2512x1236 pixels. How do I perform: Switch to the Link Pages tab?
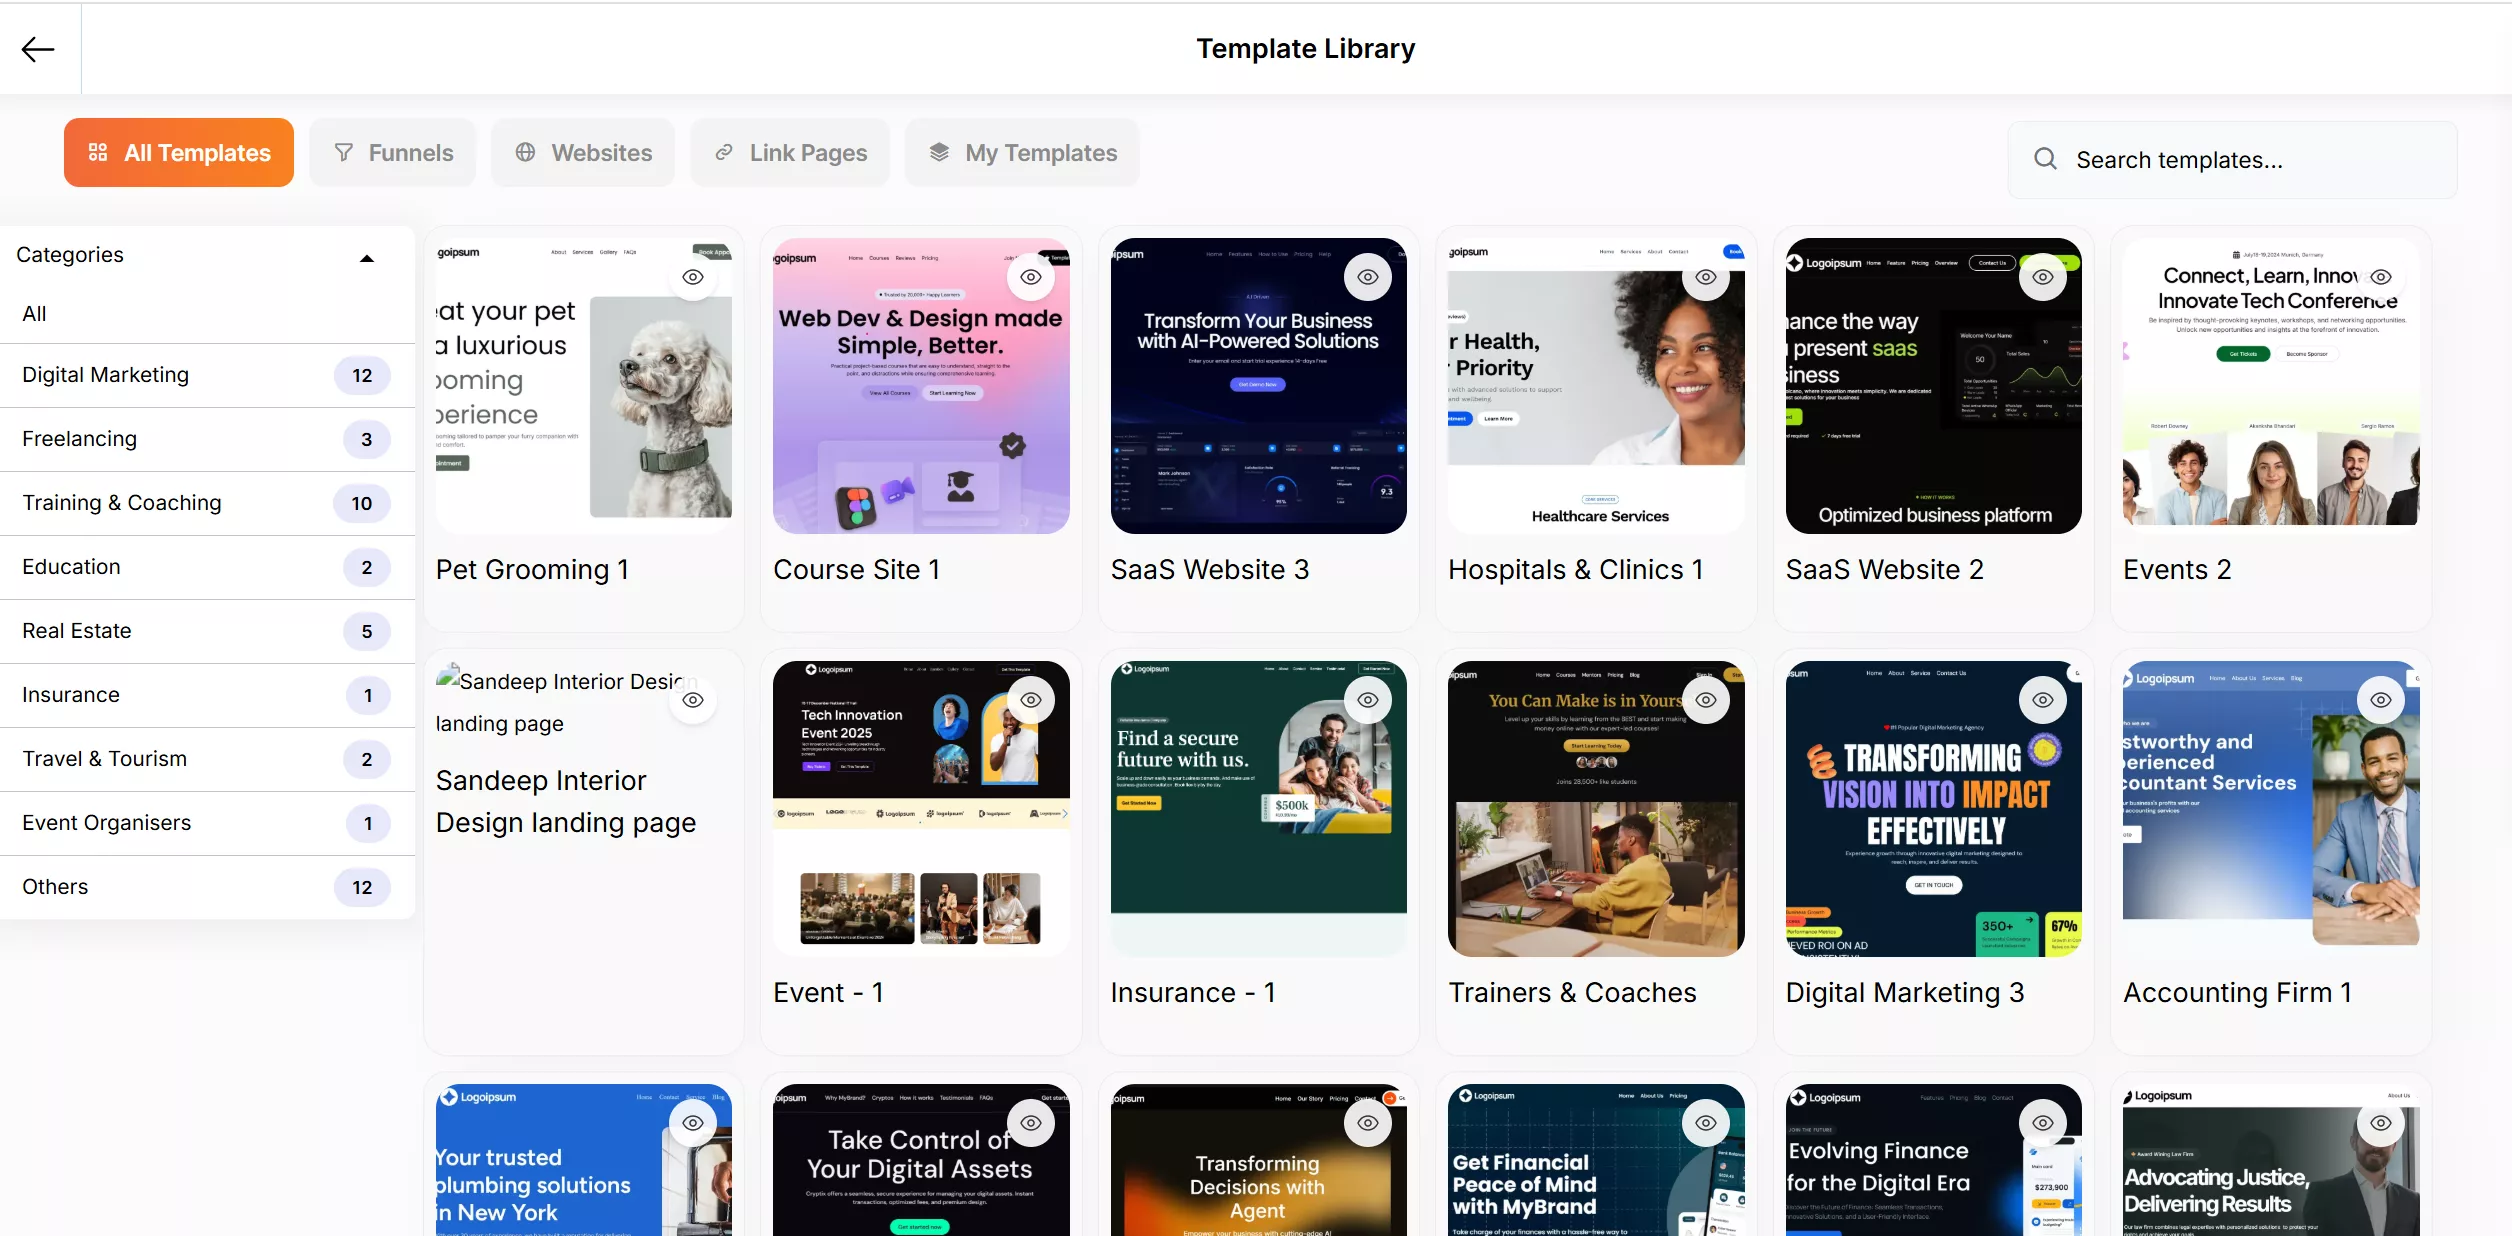pos(790,153)
